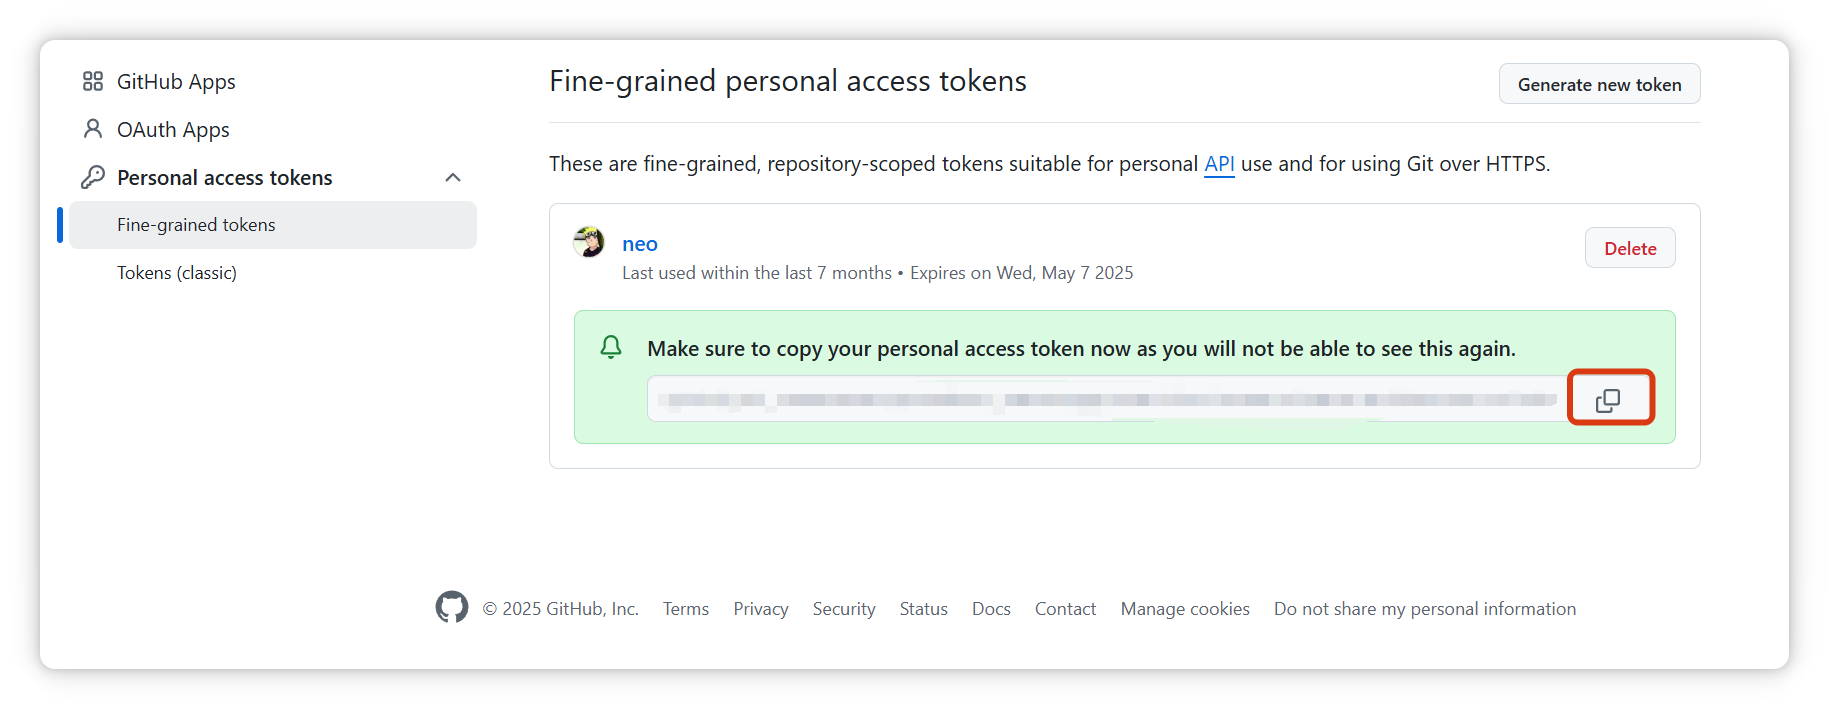Open Fine-grained tokens page
Screen dimensions: 1829x709
point(196,225)
